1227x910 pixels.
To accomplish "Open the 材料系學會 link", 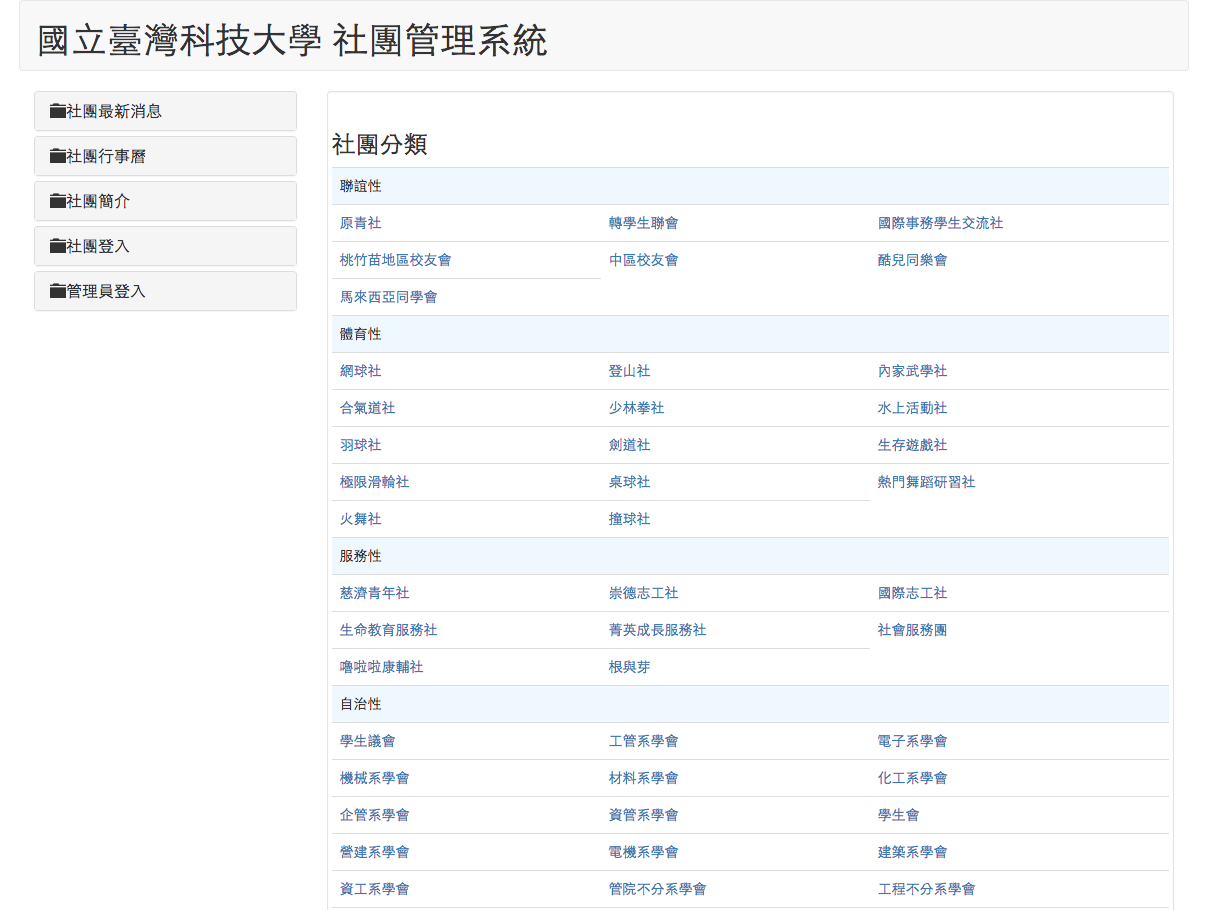I will pos(643,778).
